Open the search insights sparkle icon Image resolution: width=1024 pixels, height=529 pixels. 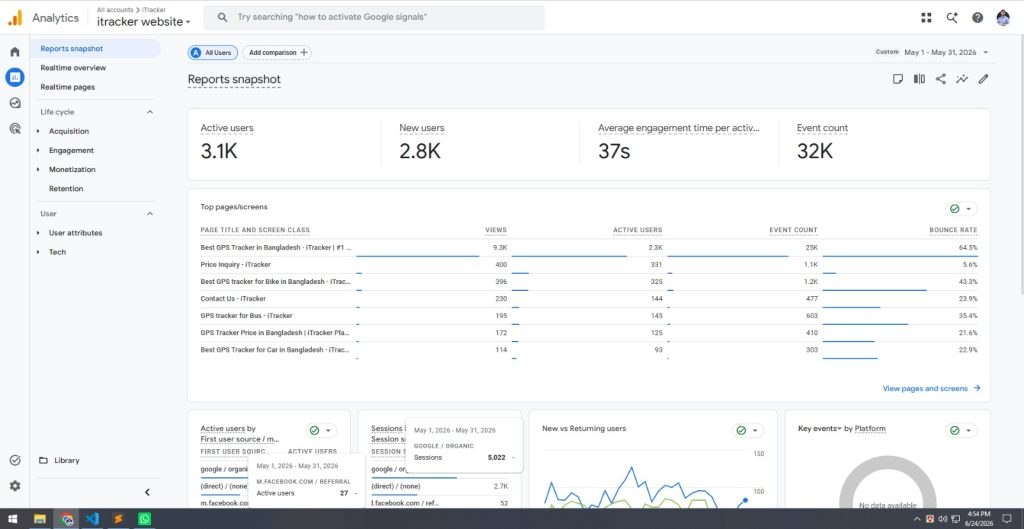pos(952,18)
